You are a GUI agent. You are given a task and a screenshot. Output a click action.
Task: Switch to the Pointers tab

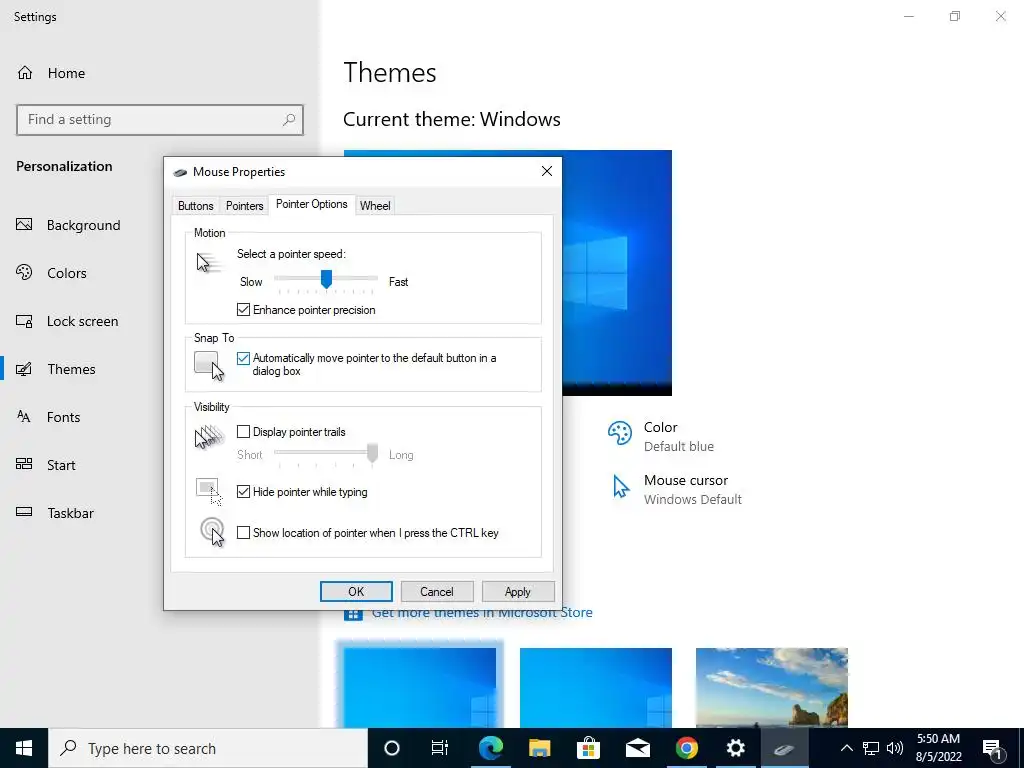pos(244,206)
